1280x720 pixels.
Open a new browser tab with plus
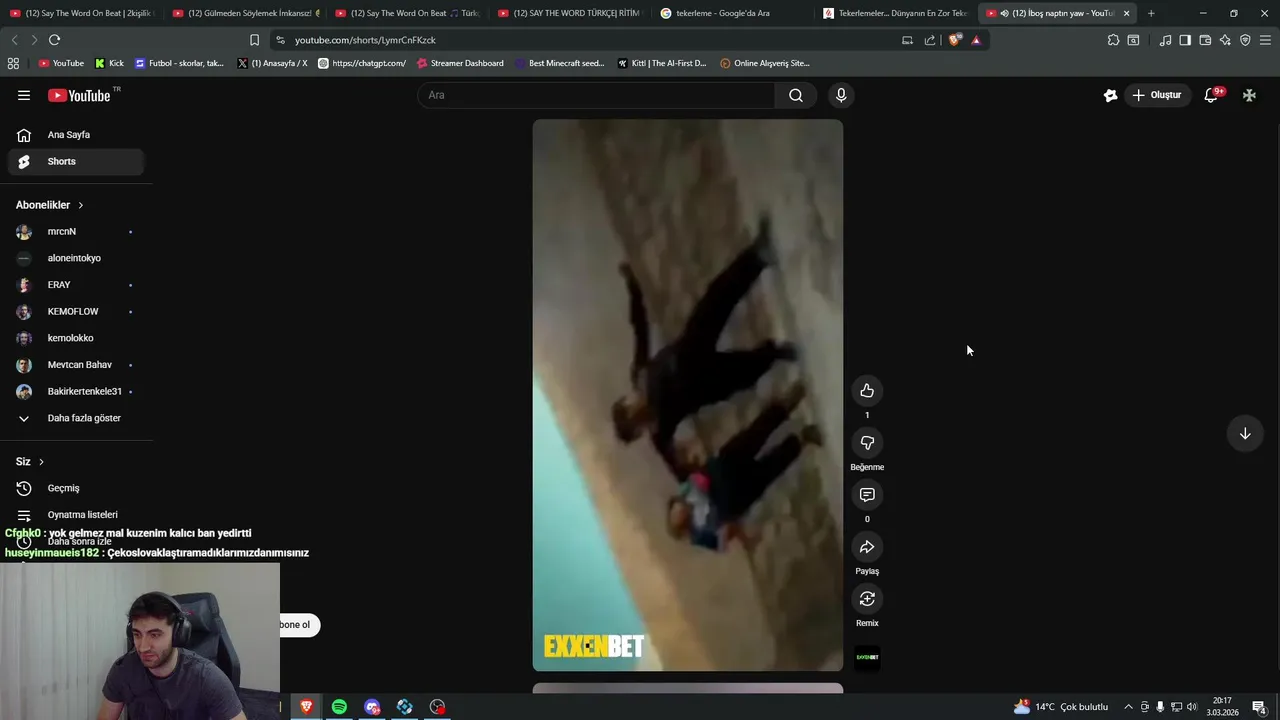[x=1151, y=13]
